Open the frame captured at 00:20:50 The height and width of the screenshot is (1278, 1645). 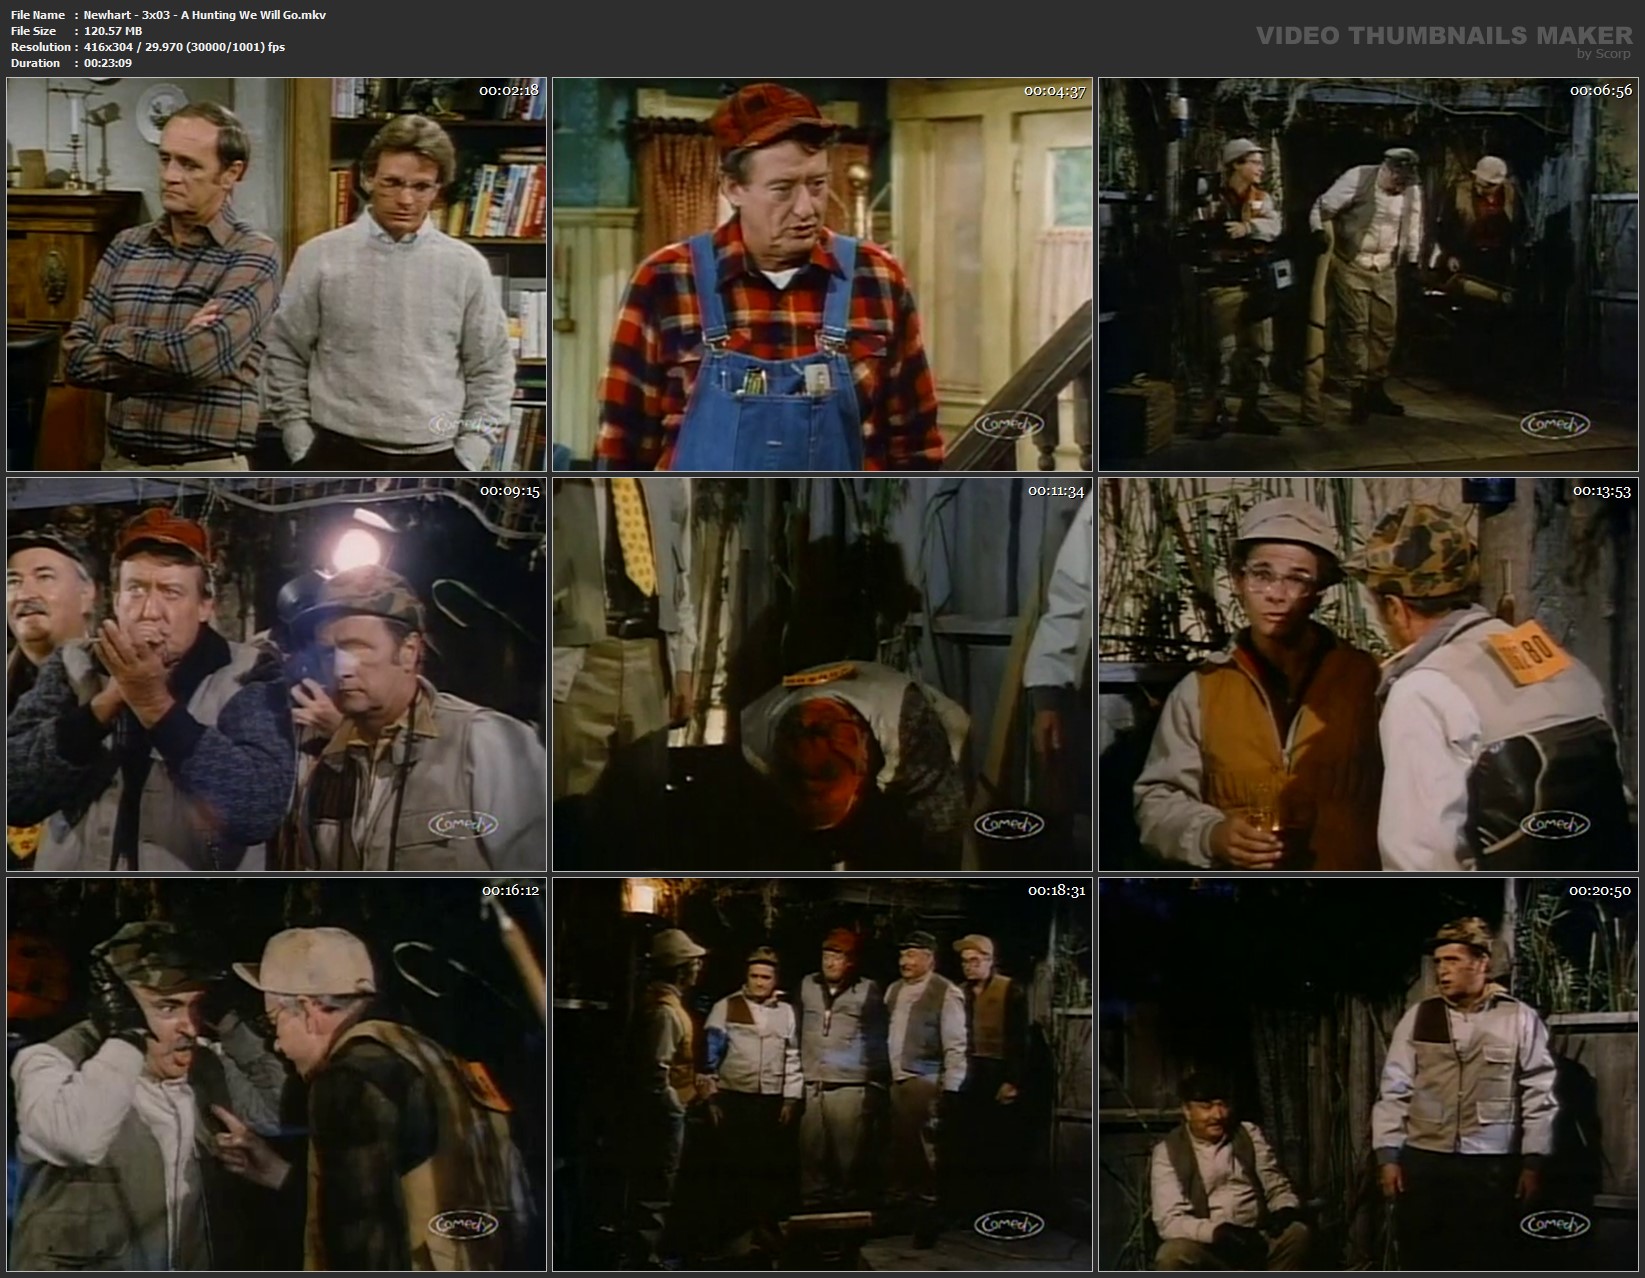click(x=1369, y=1075)
